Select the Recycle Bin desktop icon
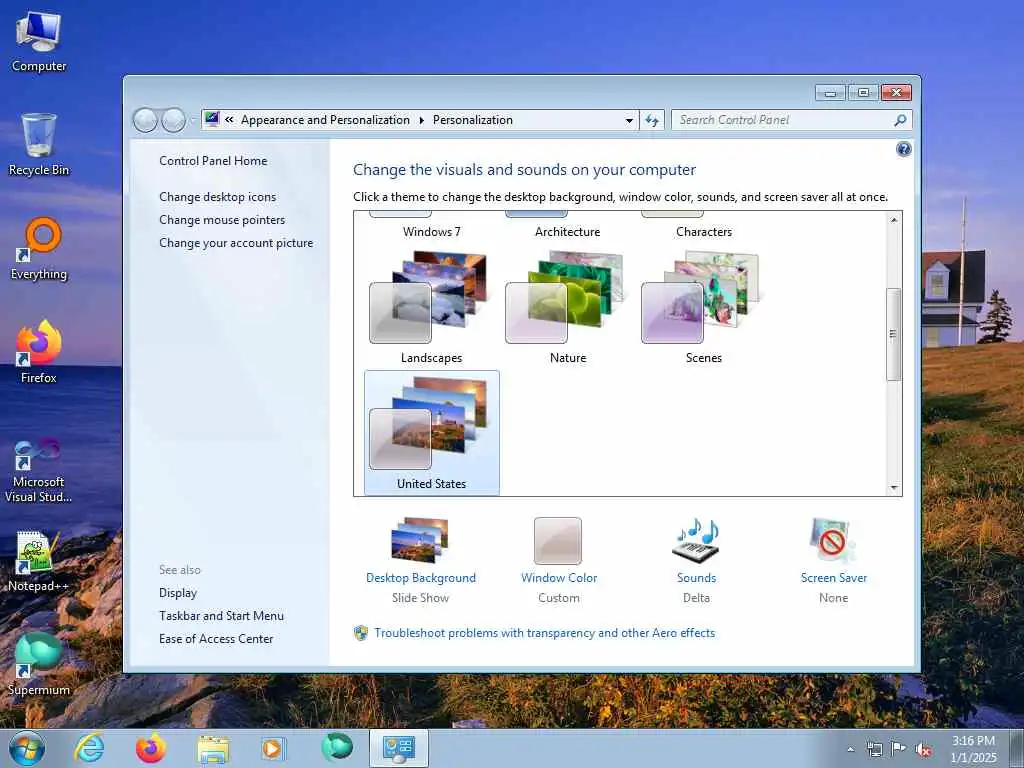The width and height of the screenshot is (1024, 768). [x=39, y=145]
